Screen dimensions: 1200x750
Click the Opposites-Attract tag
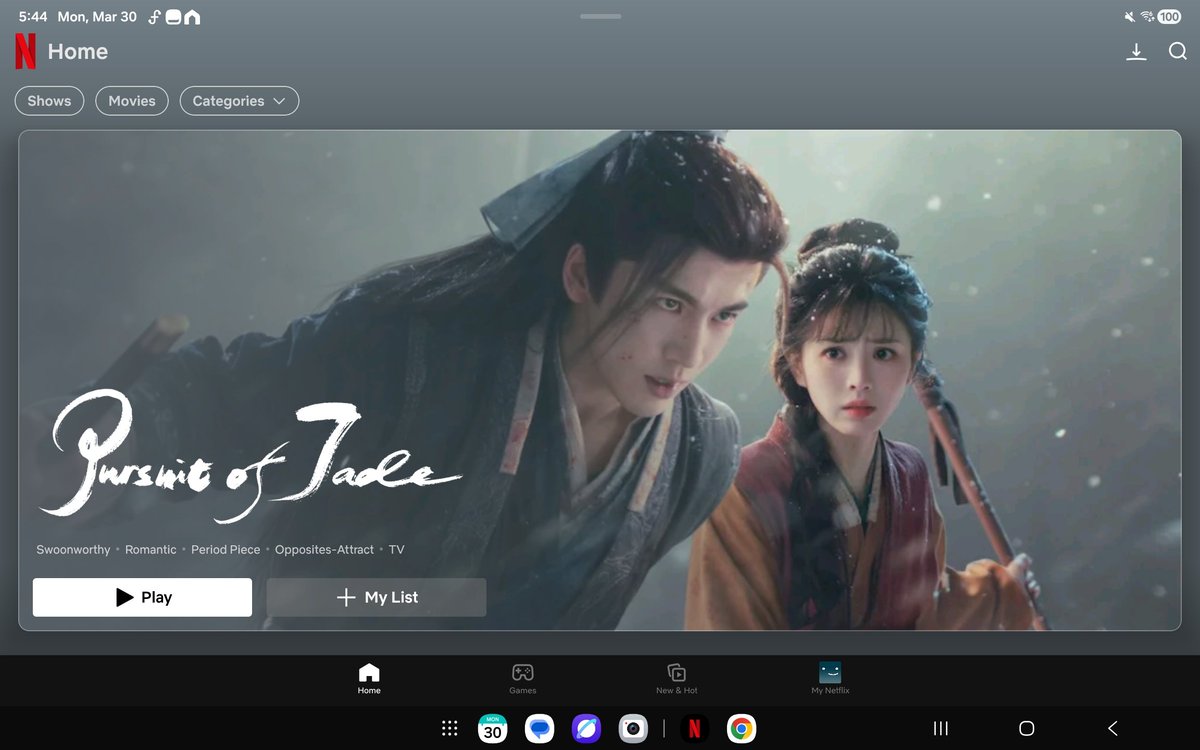[325, 550]
